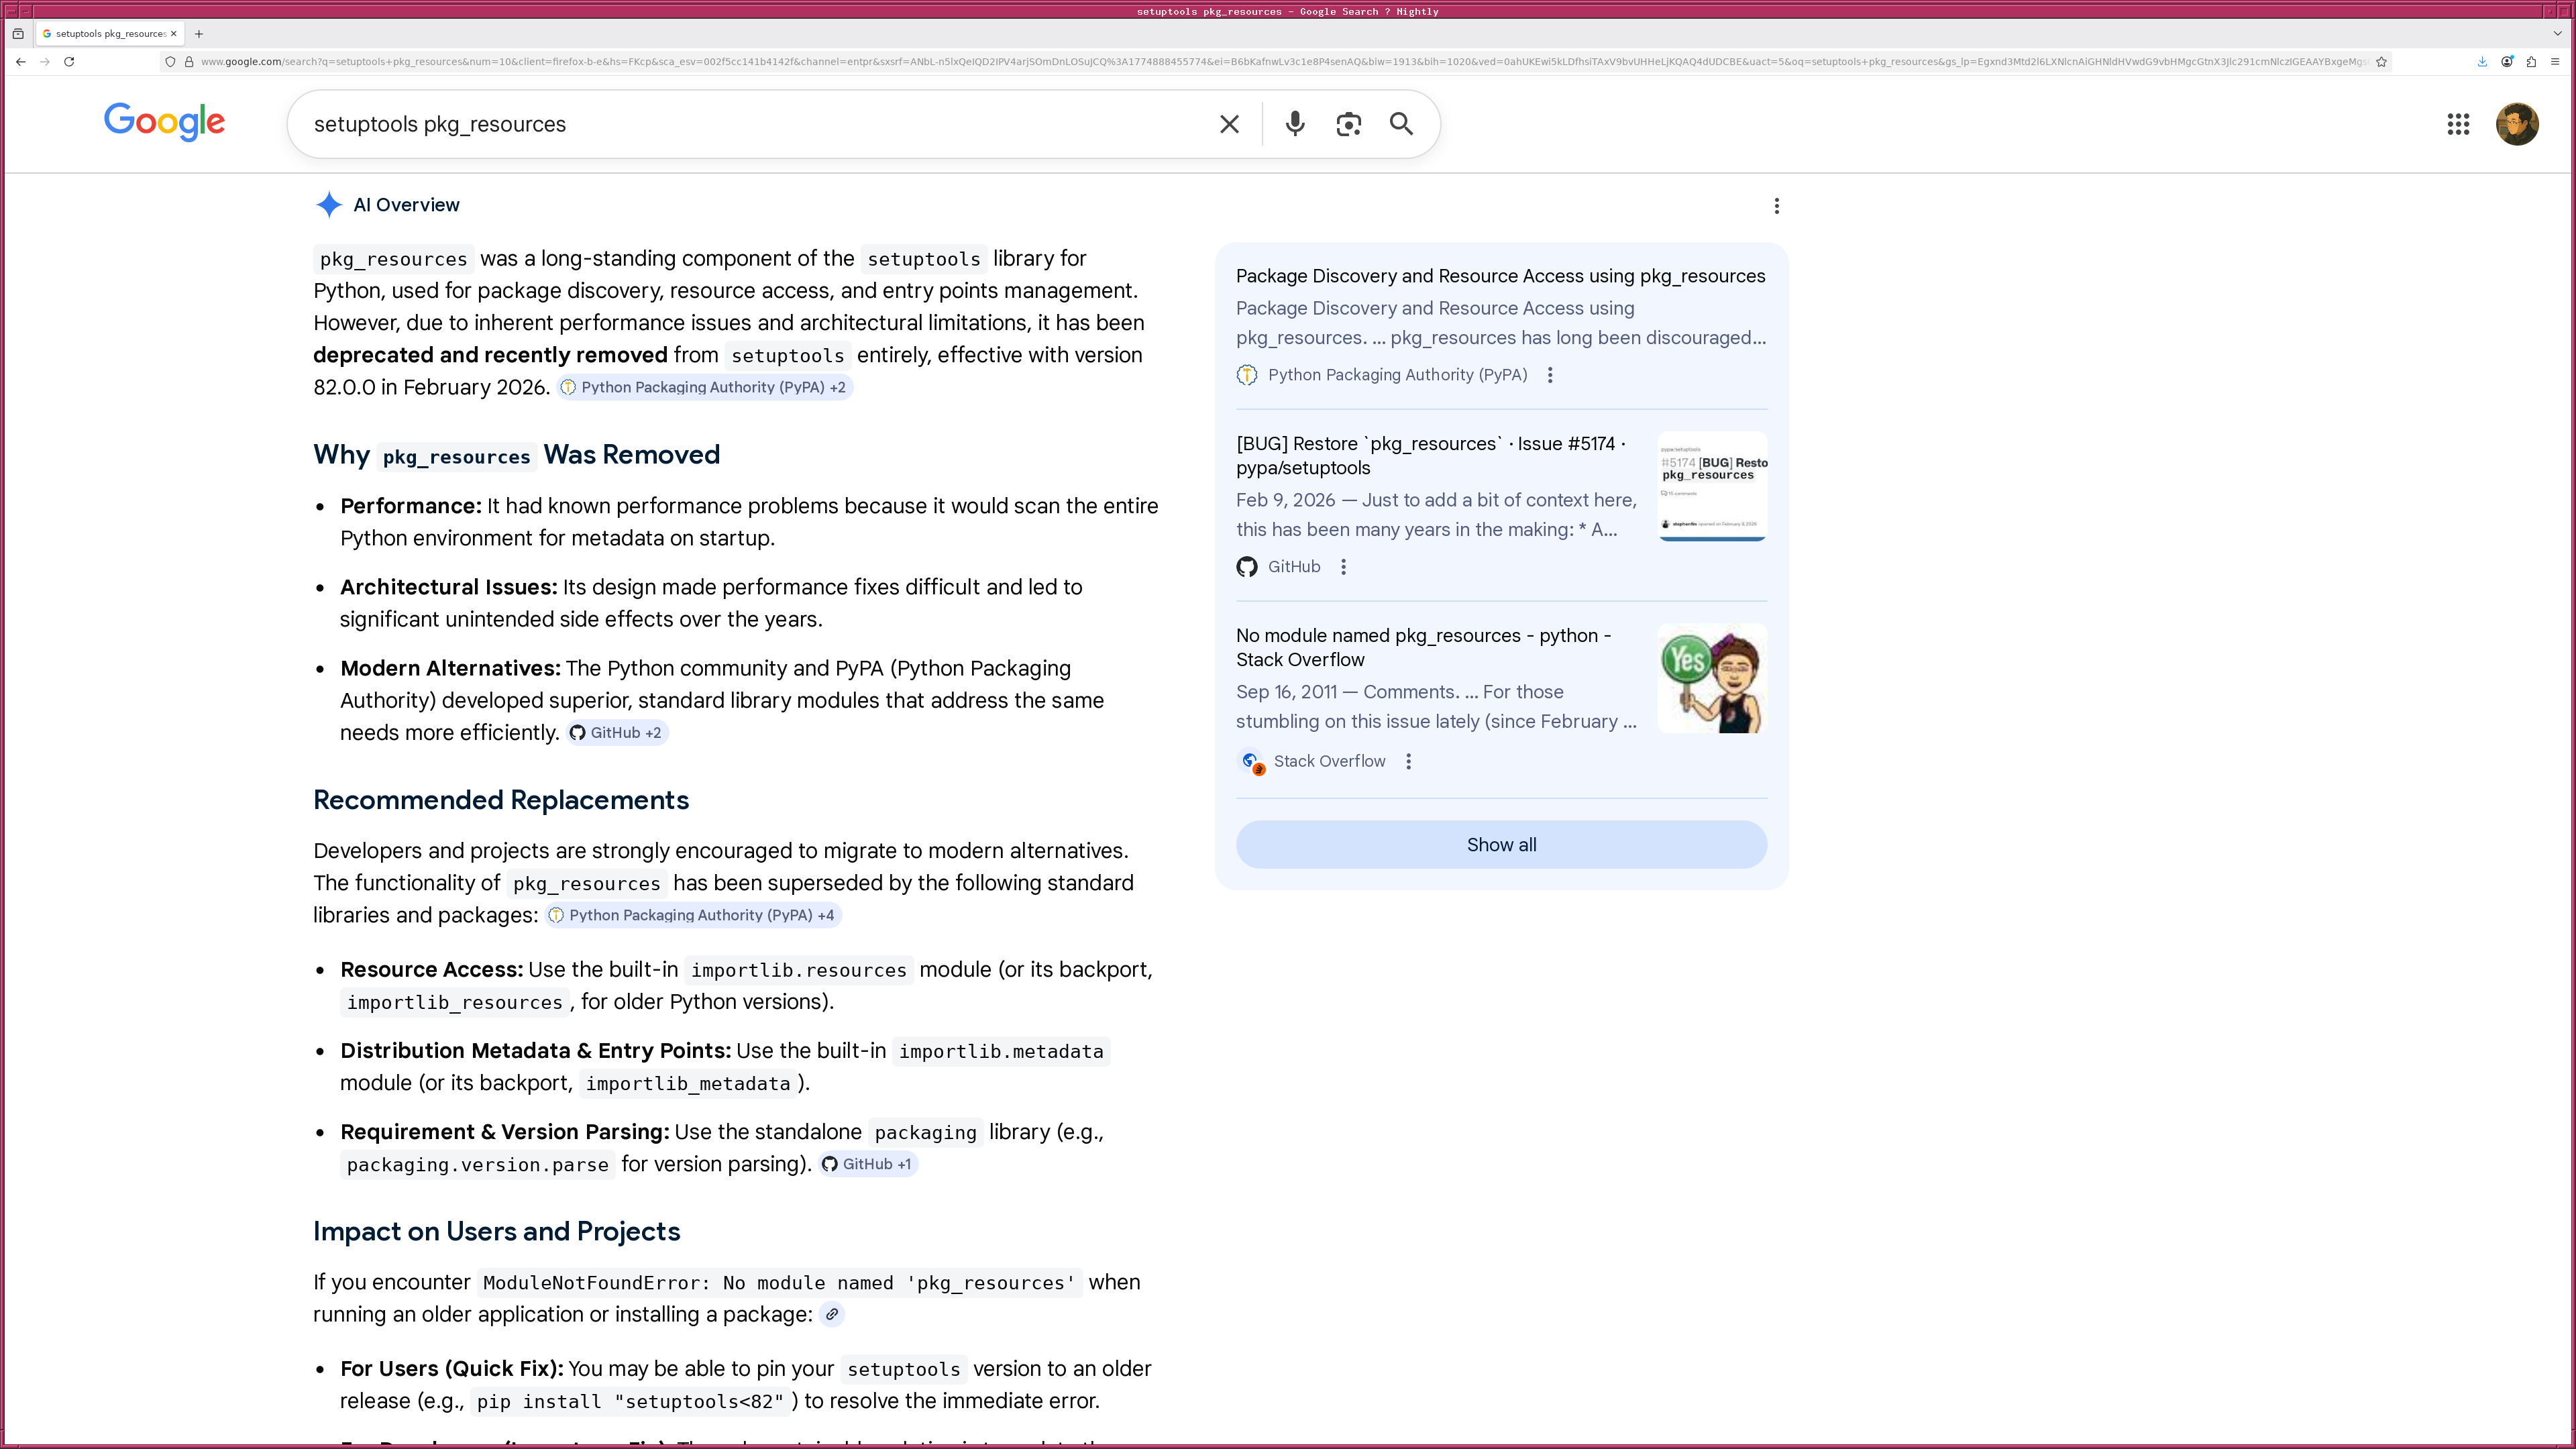This screenshot has height=1449, width=2576.
Task: Click the GitHub logo next to the issue source
Action: click(1247, 566)
